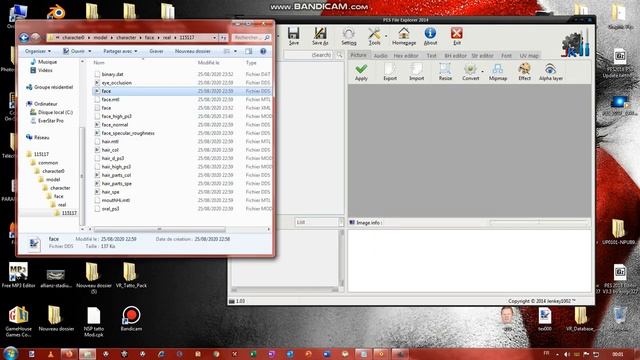
Task: Expand the address bar history dropdown
Action: (215, 38)
